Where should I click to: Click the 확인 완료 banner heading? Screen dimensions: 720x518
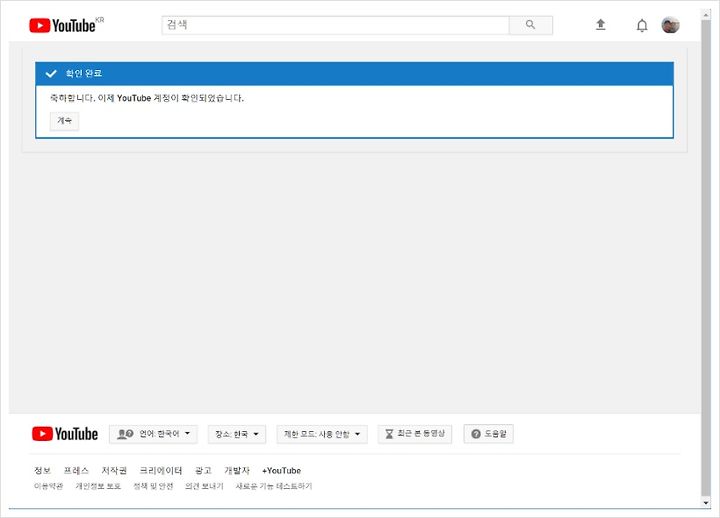tap(84, 73)
